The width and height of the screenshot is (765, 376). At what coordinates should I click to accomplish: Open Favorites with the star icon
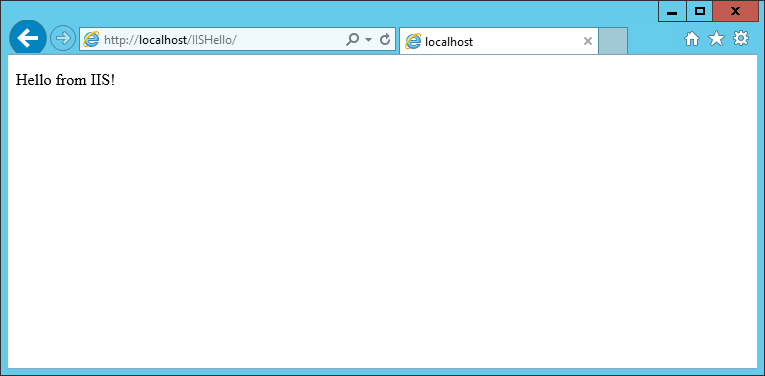pos(716,39)
